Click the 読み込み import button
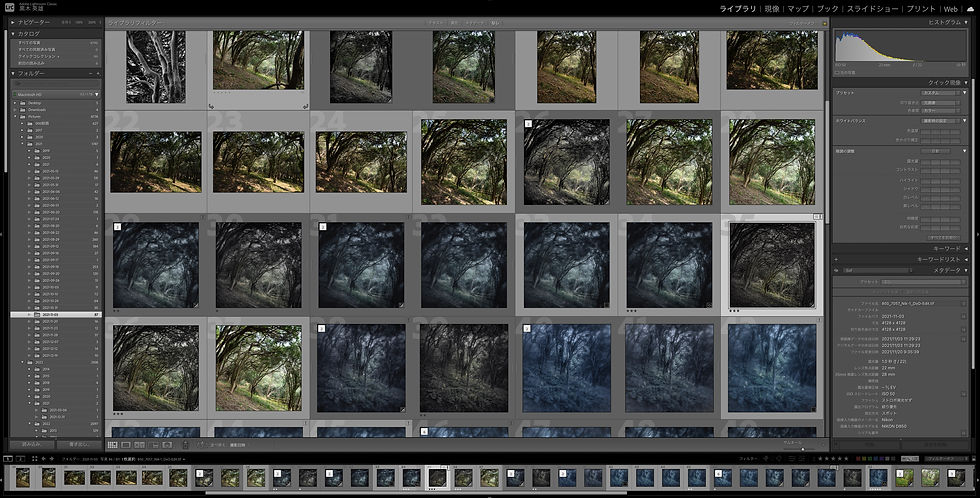The height and width of the screenshot is (498, 980). click(31, 444)
